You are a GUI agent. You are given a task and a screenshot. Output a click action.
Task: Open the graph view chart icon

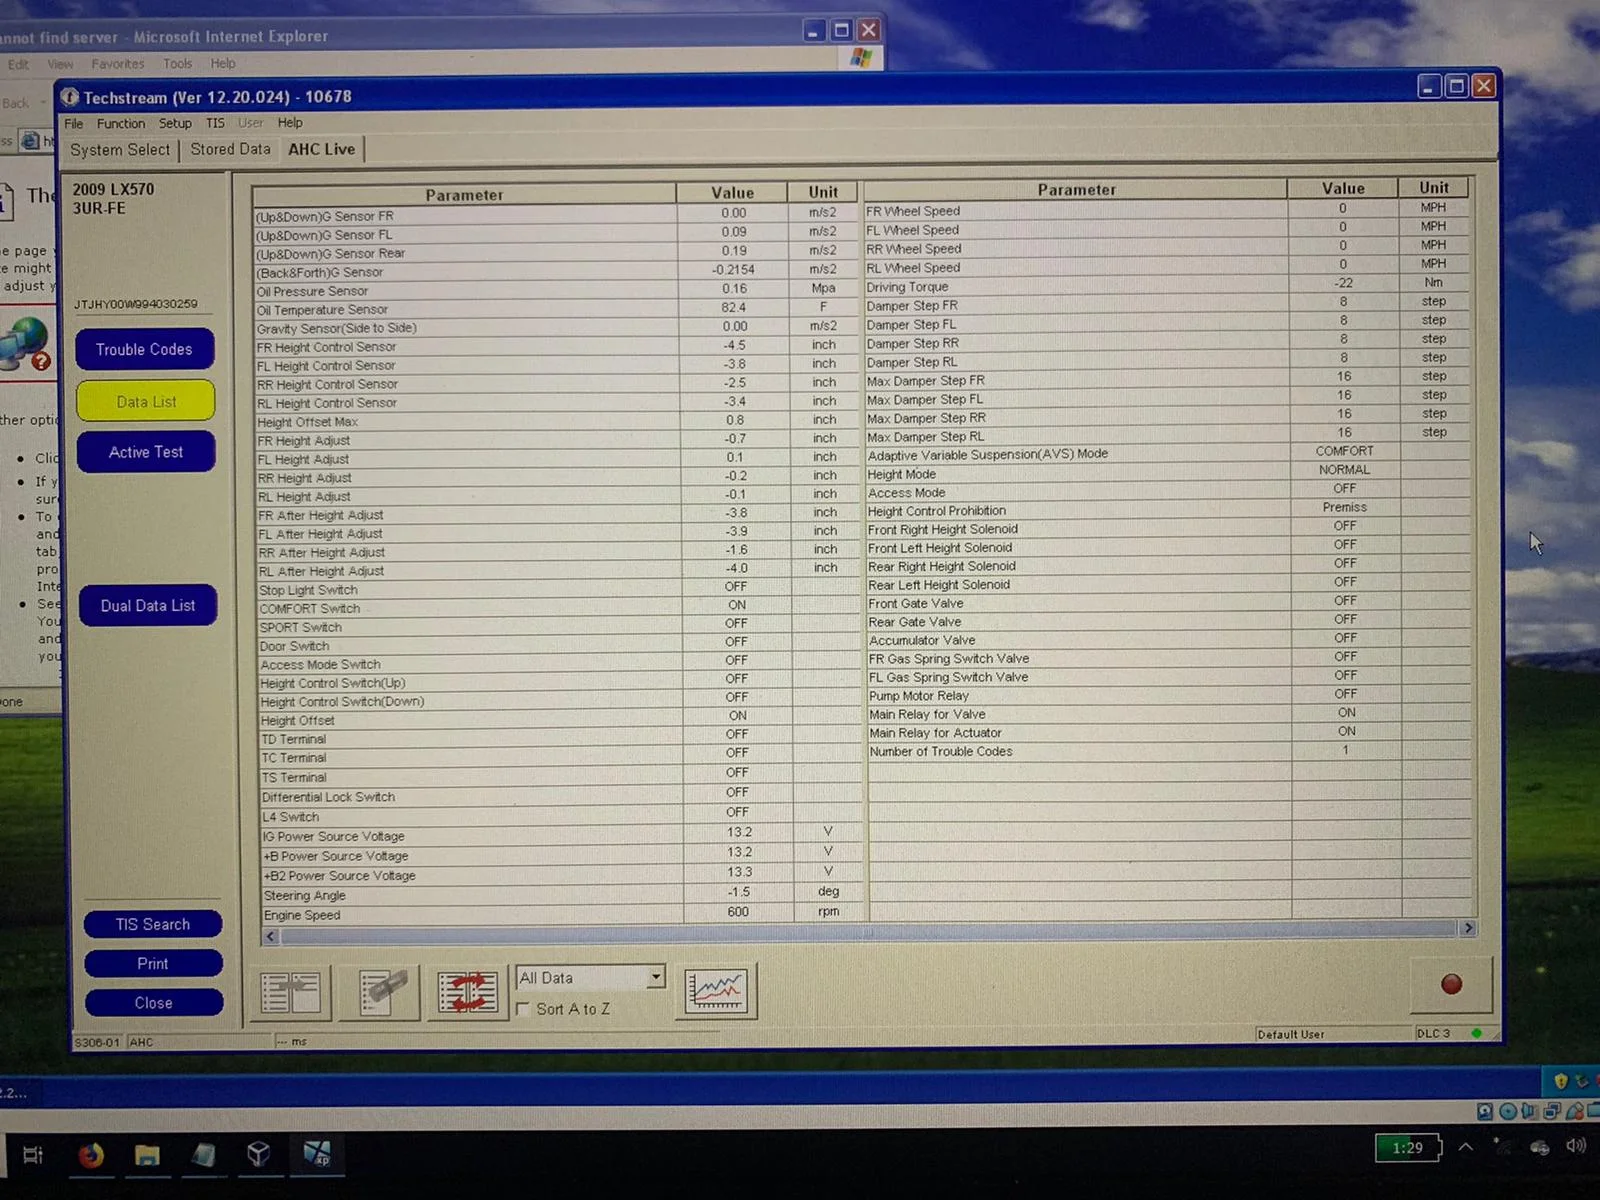point(716,991)
